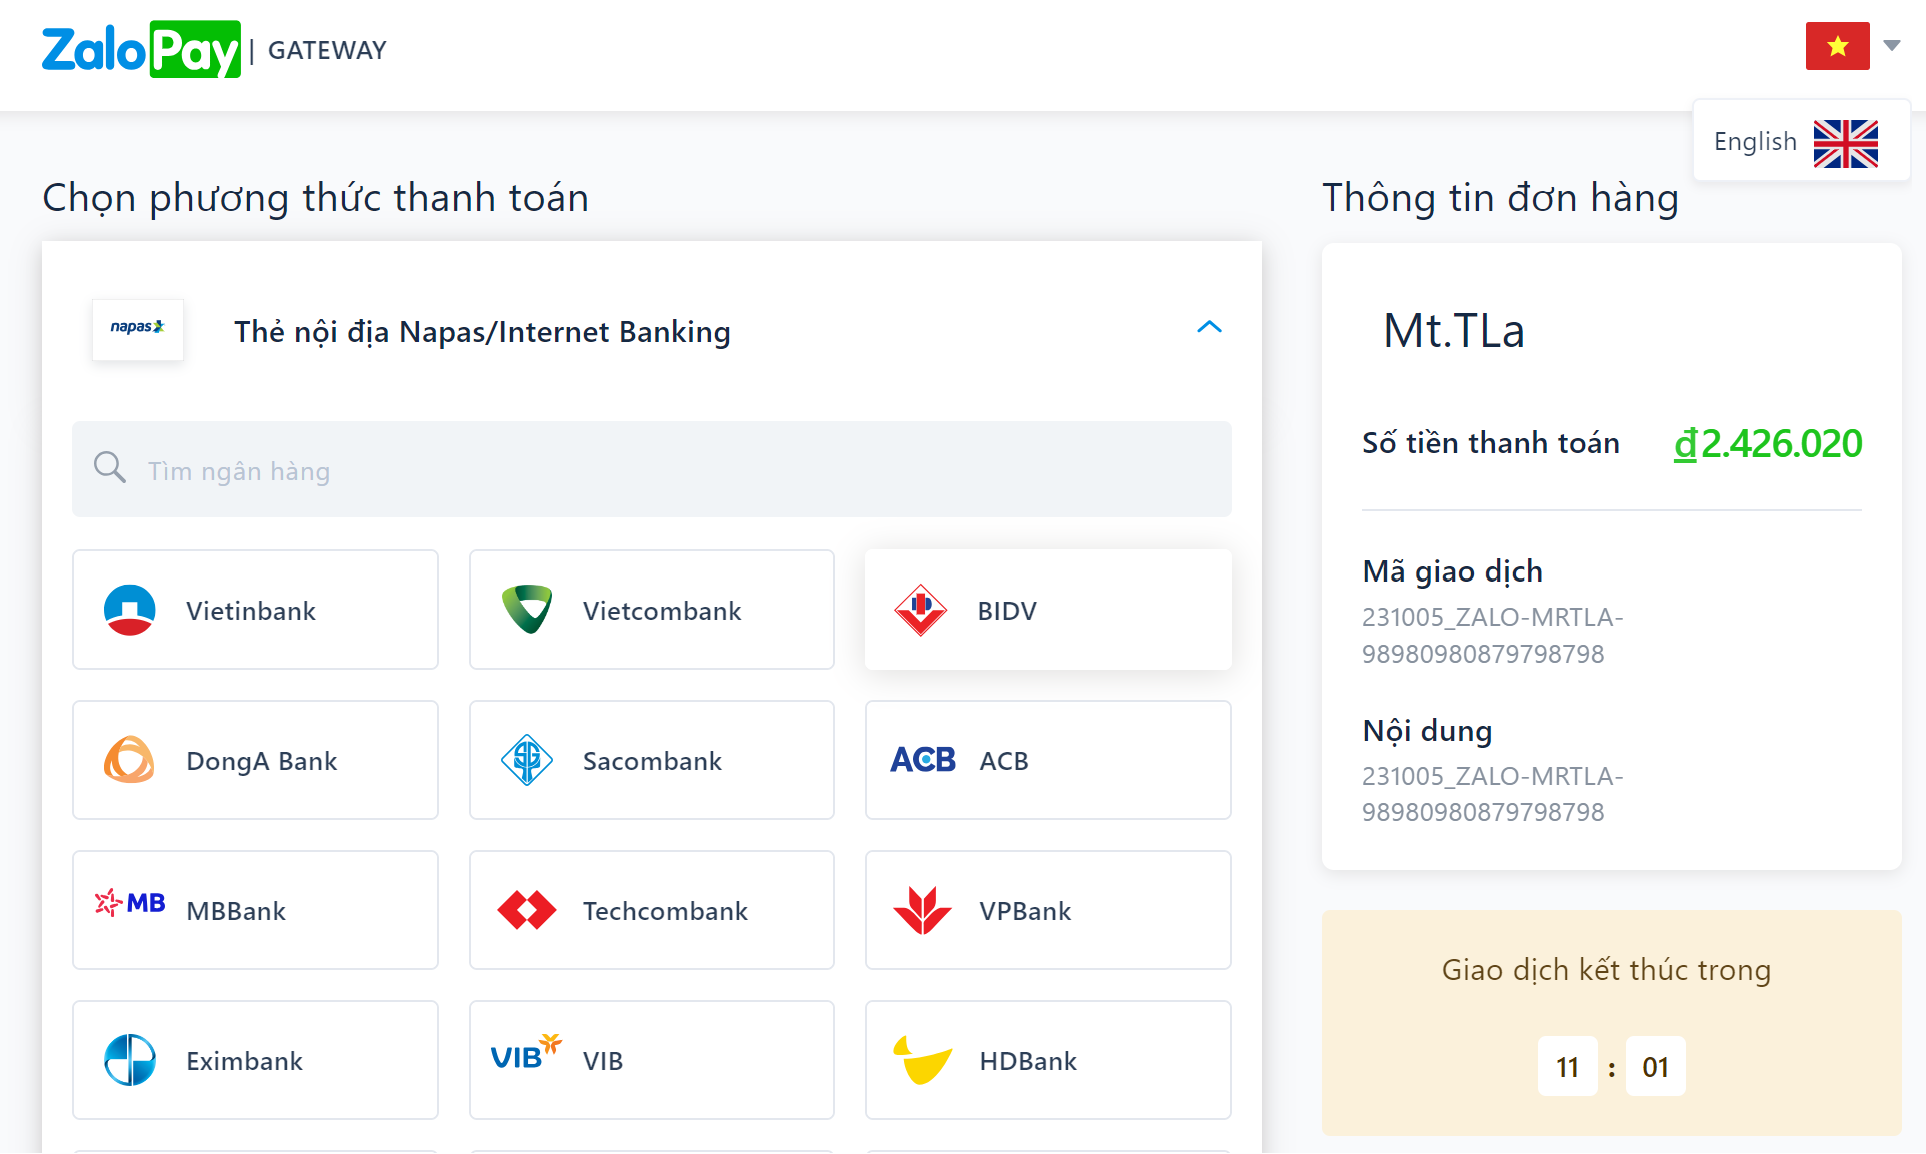Select Vietinbank

255,609
